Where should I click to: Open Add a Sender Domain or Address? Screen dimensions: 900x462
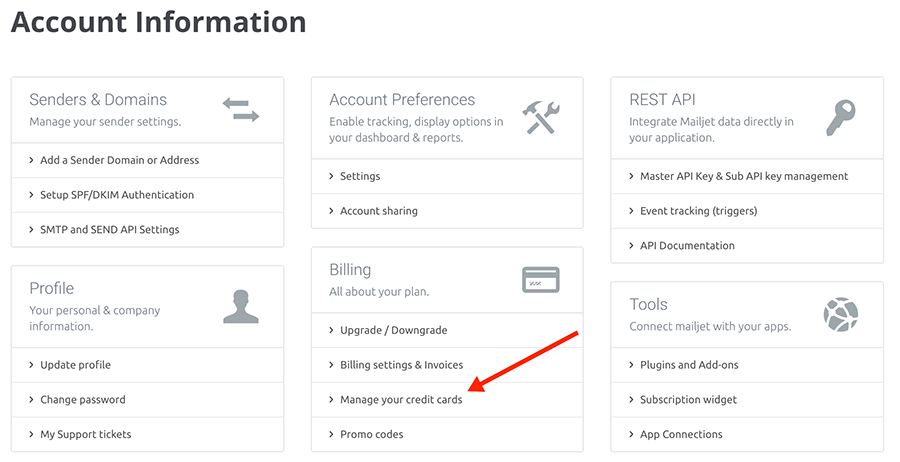(x=119, y=160)
